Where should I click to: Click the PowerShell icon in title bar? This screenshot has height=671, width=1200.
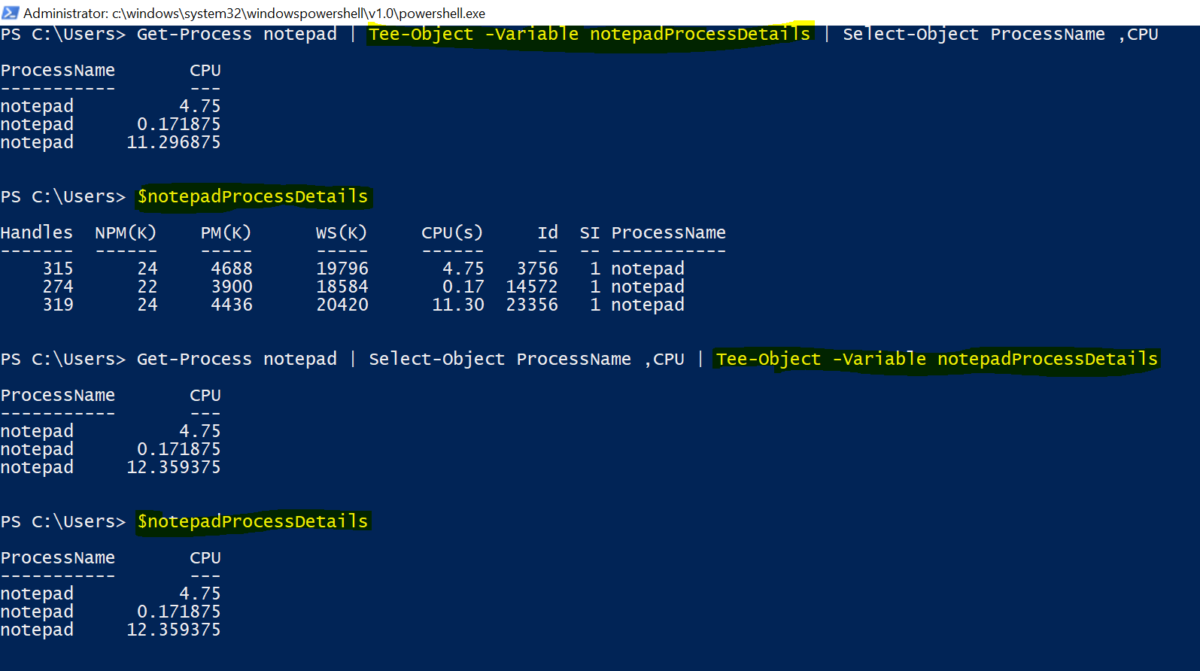click(9, 13)
